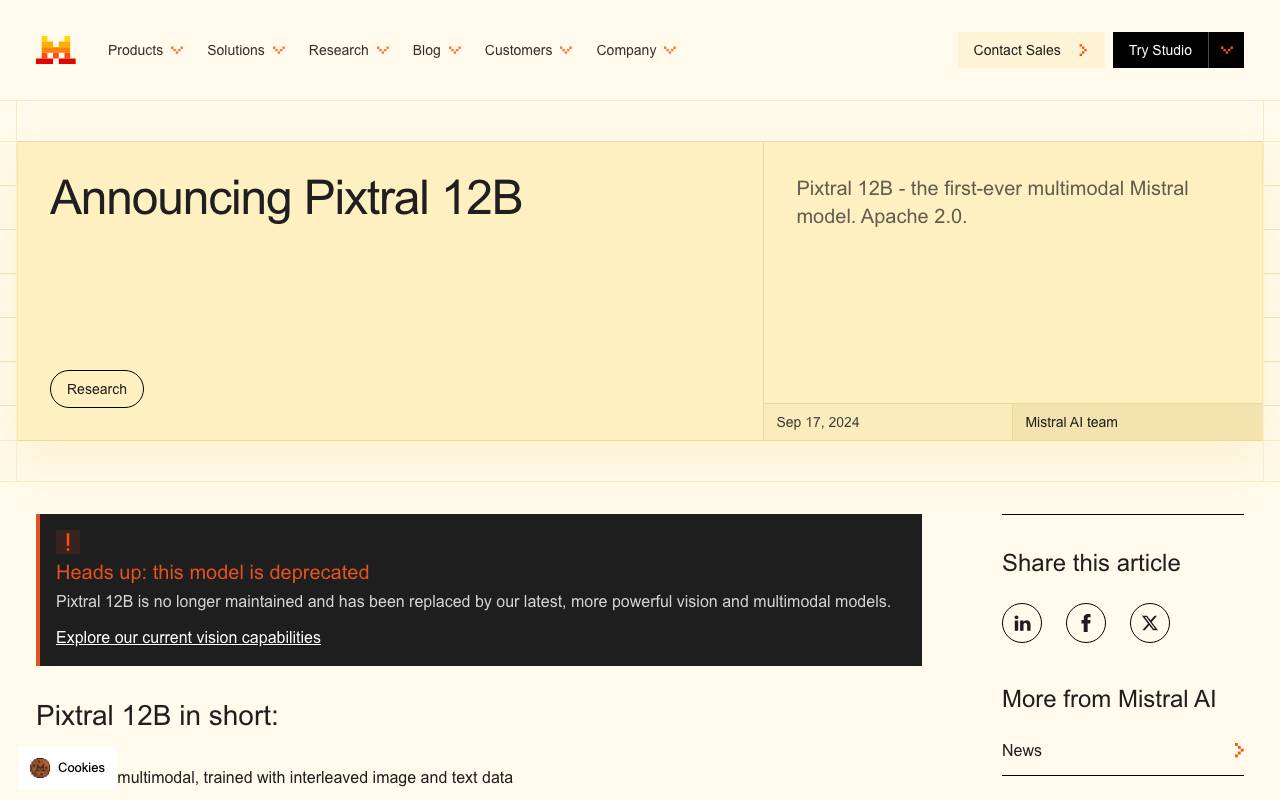Image resolution: width=1280 pixels, height=800 pixels.
Task: Open the Blog menu
Action: [x=437, y=50]
